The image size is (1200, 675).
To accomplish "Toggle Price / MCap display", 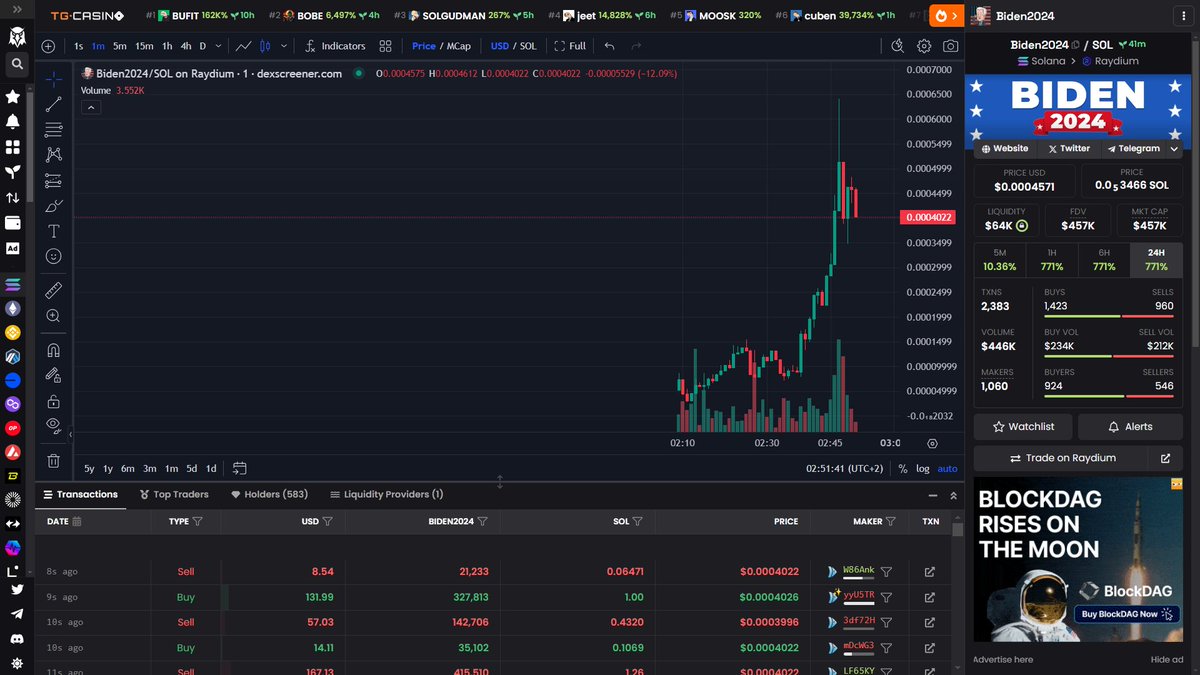I will click(441, 46).
